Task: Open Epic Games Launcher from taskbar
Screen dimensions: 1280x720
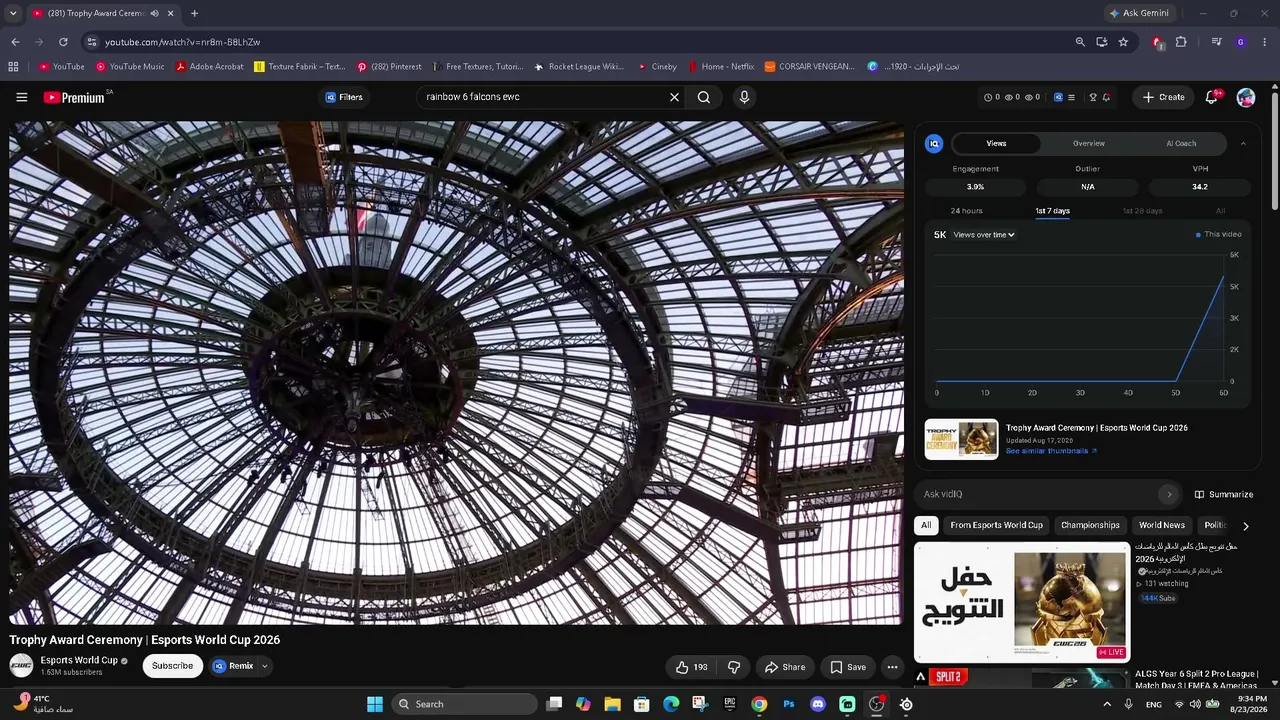Action: coord(730,704)
